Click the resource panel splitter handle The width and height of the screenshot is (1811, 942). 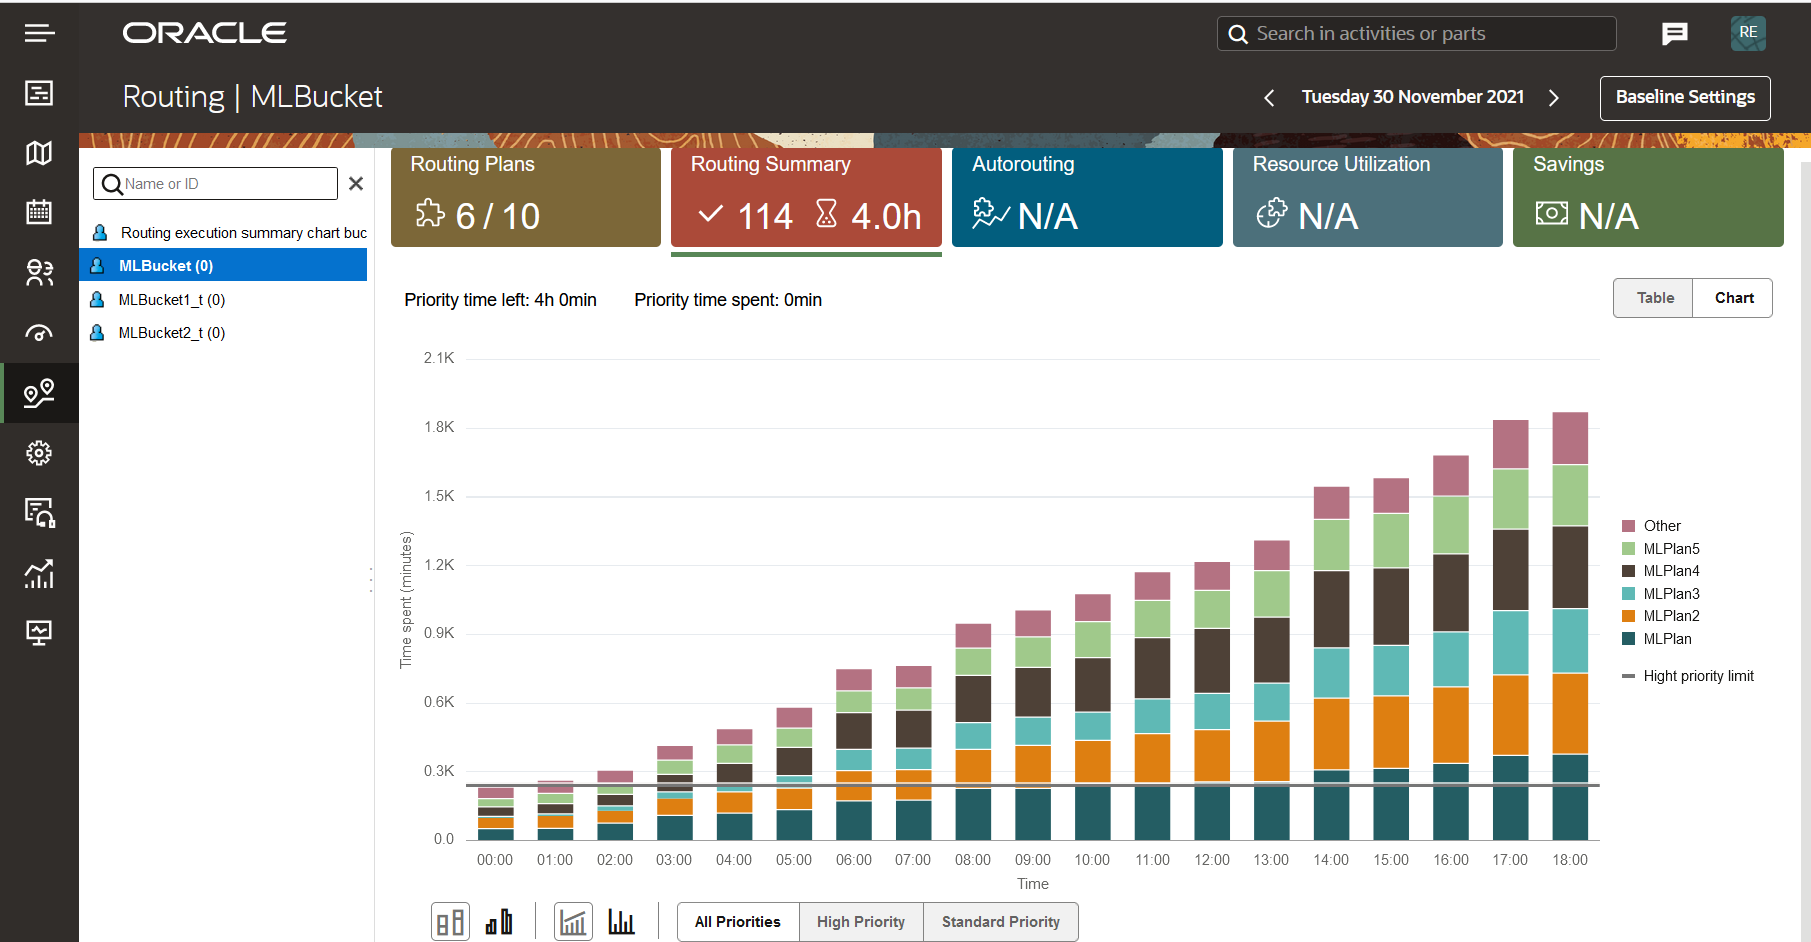(x=371, y=580)
